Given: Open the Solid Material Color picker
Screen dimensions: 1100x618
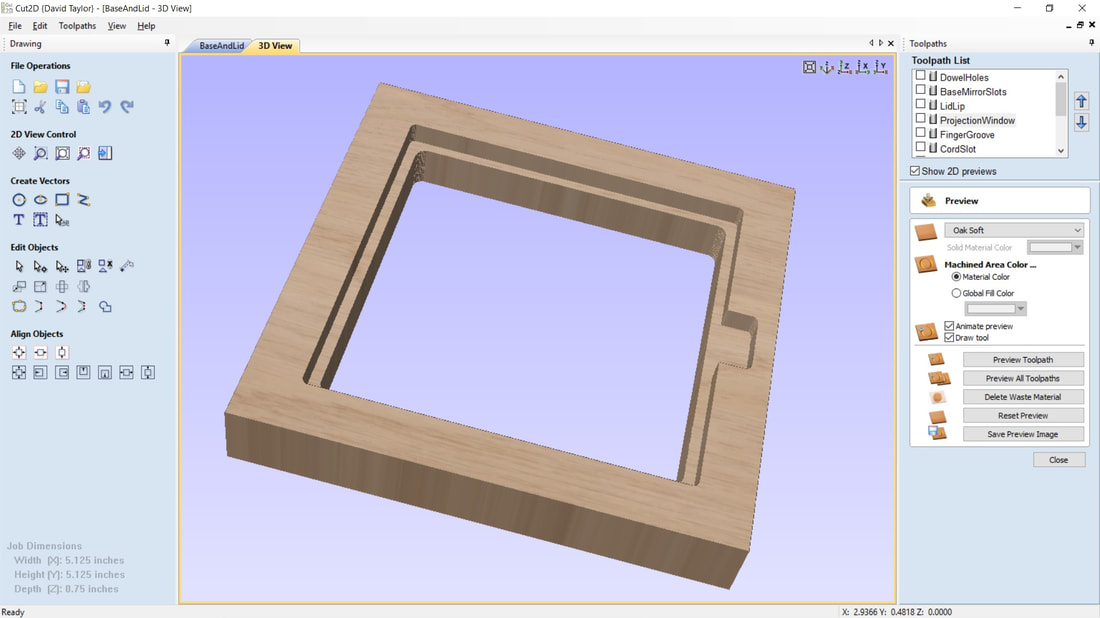Looking at the screenshot, I should 1055,247.
